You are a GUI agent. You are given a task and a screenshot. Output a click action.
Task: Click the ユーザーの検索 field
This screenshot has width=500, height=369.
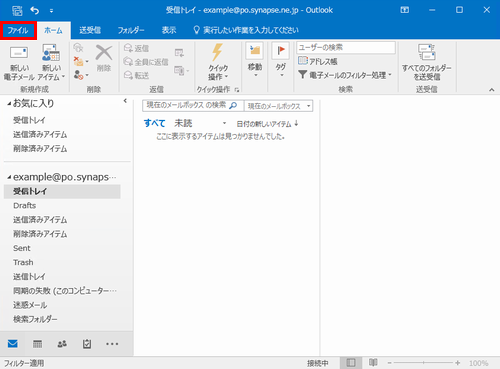coord(346,48)
